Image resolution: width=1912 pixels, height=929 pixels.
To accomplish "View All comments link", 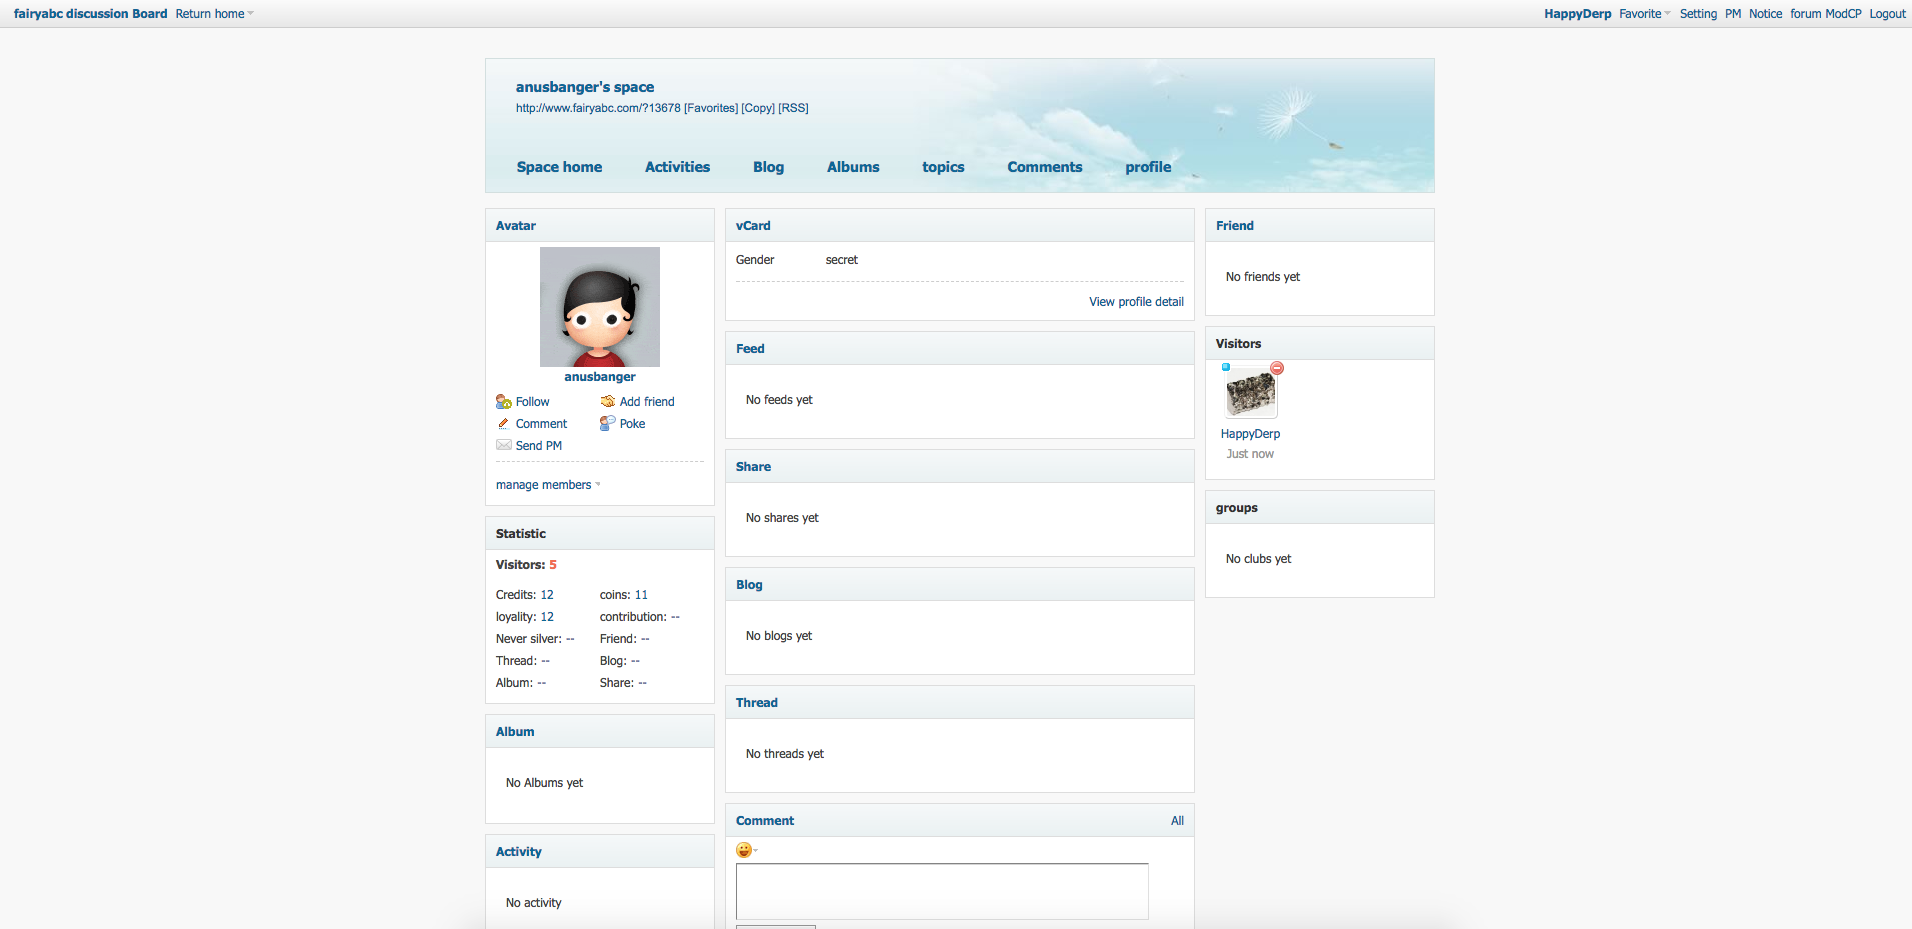I will coord(1177,821).
